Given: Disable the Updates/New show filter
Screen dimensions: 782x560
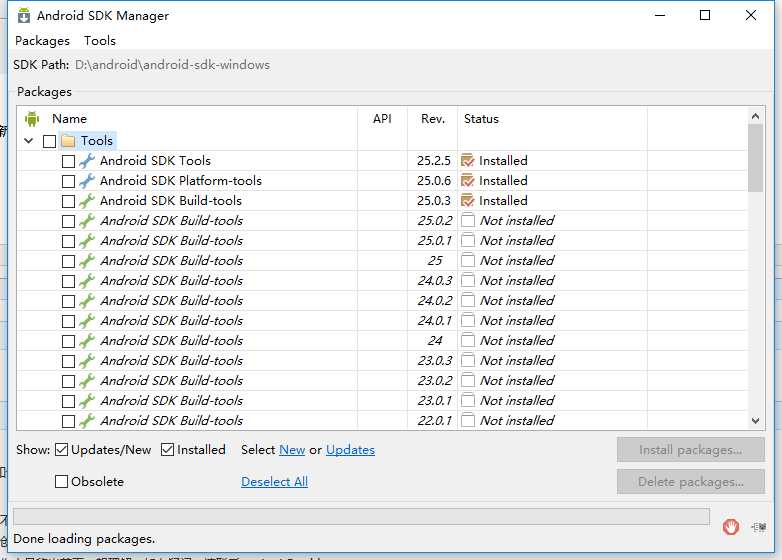Looking at the screenshot, I should click(x=61, y=450).
